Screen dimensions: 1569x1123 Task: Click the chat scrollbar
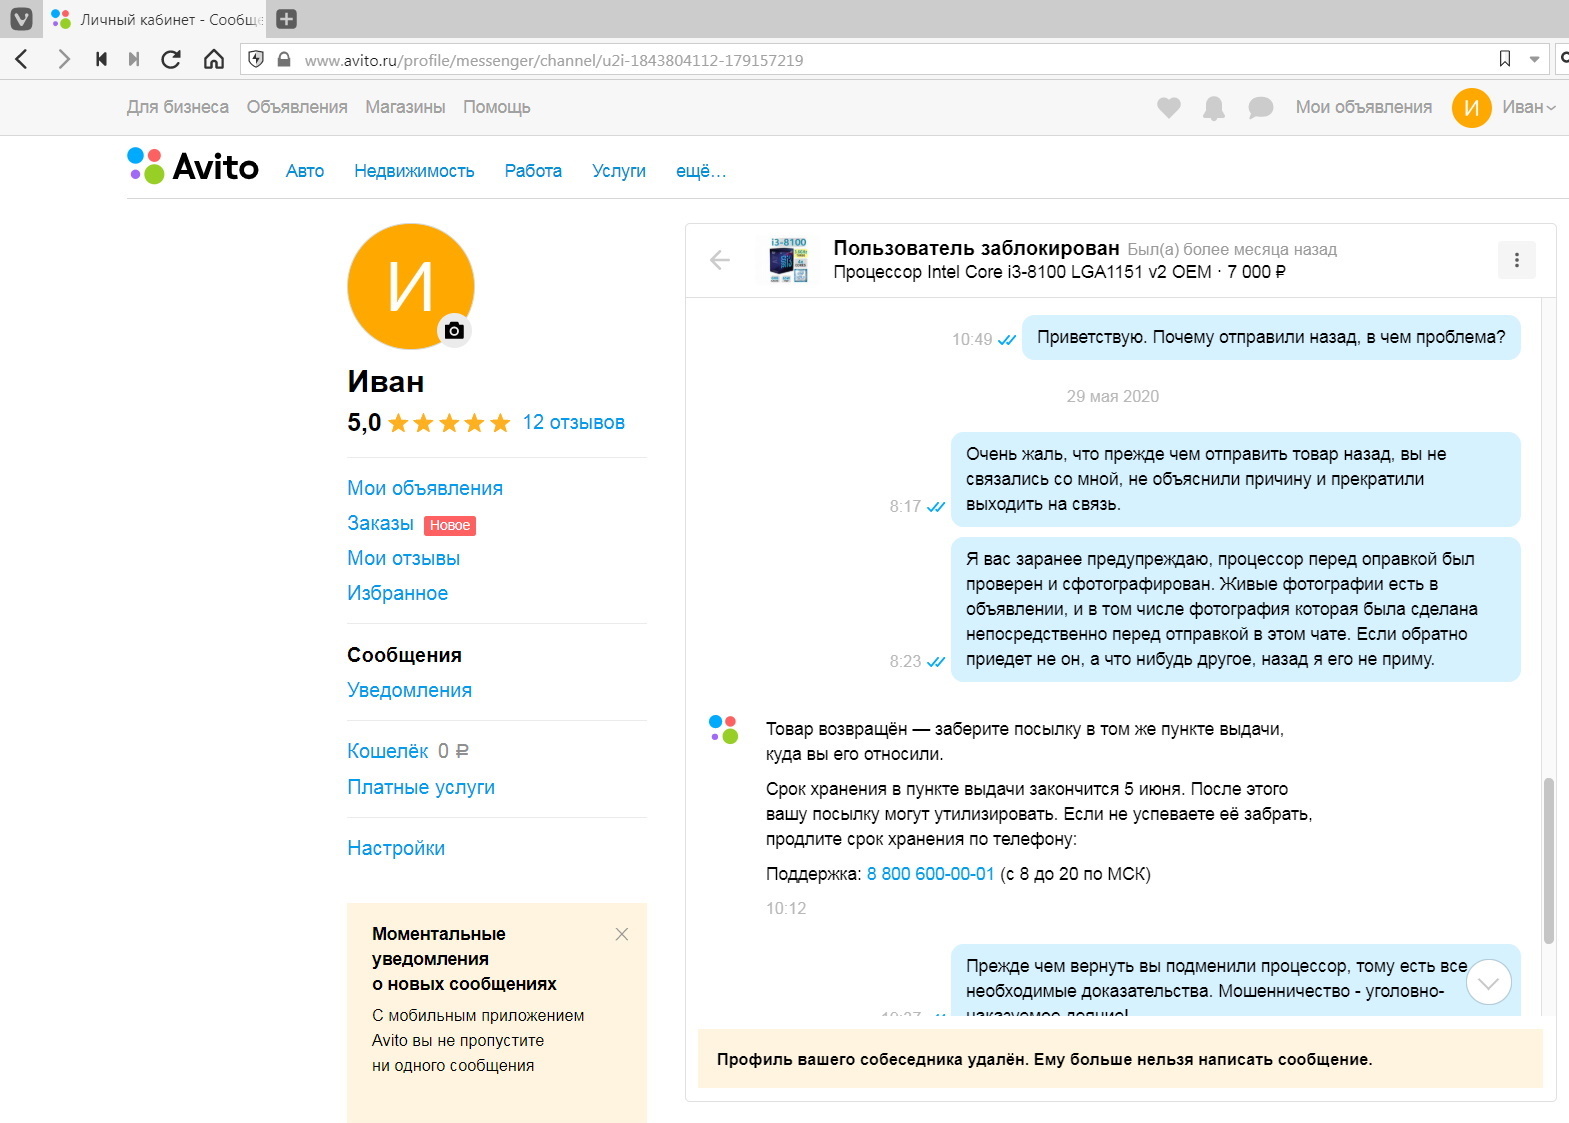click(1548, 860)
